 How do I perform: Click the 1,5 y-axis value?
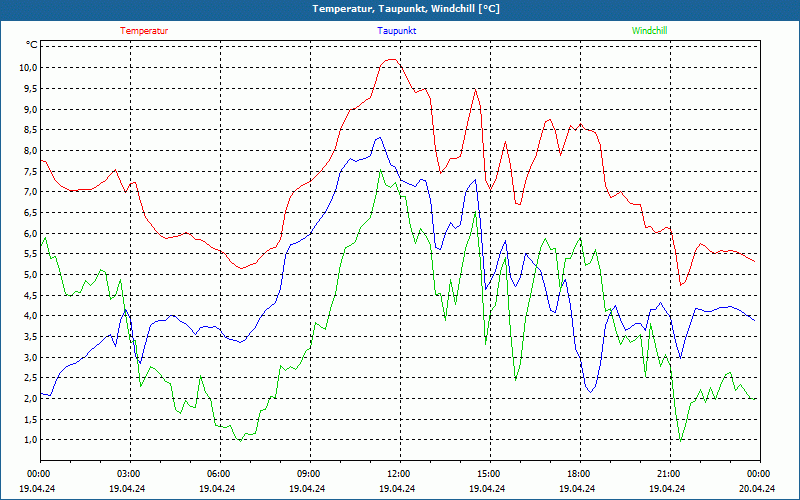[x=31, y=419]
